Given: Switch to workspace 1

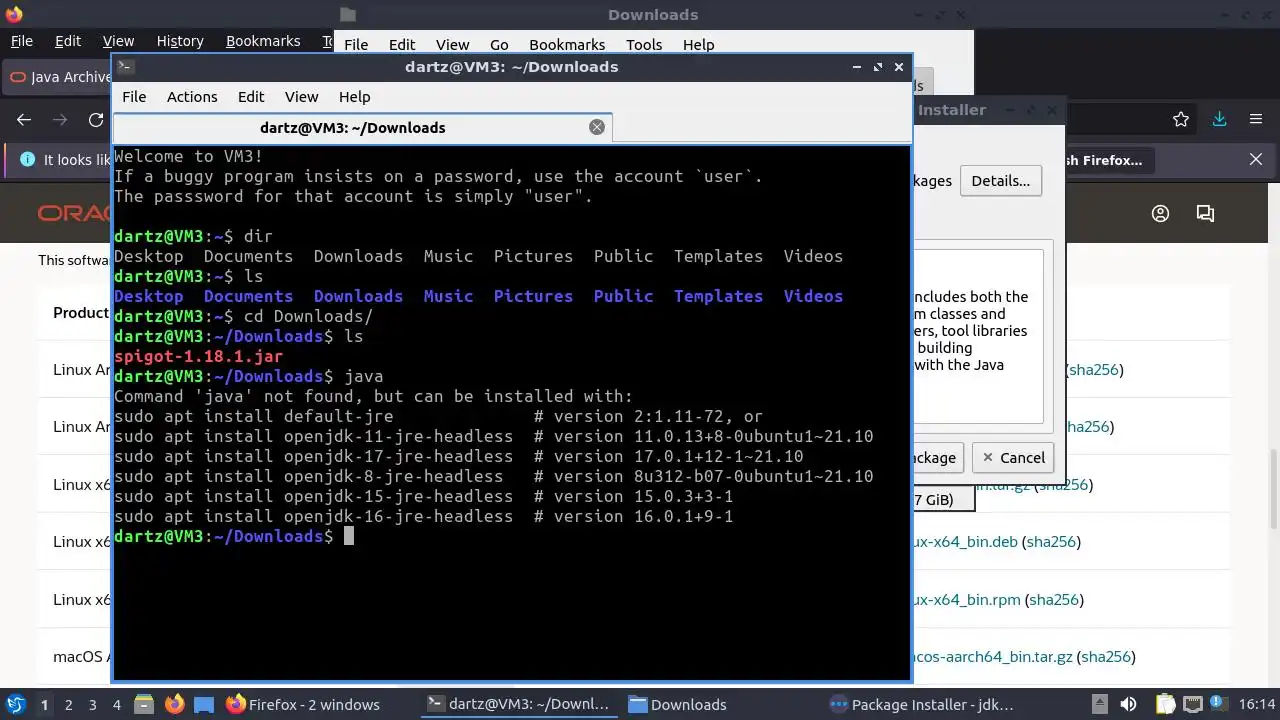Looking at the screenshot, I should [44, 705].
